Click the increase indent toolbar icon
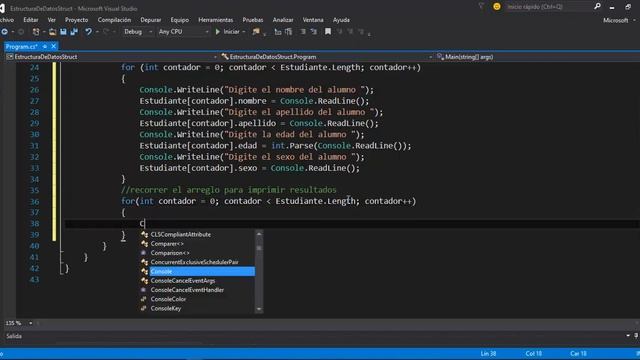This screenshot has height=360, width=640. click(x=289, y=31)
